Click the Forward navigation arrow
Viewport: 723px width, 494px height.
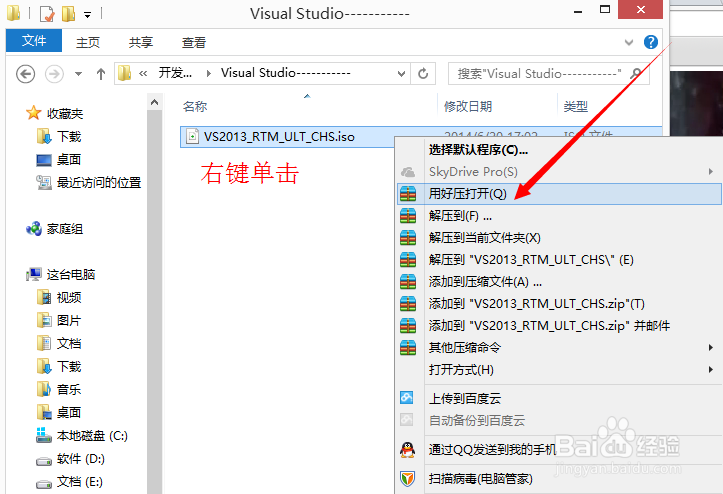click(54, 74)
